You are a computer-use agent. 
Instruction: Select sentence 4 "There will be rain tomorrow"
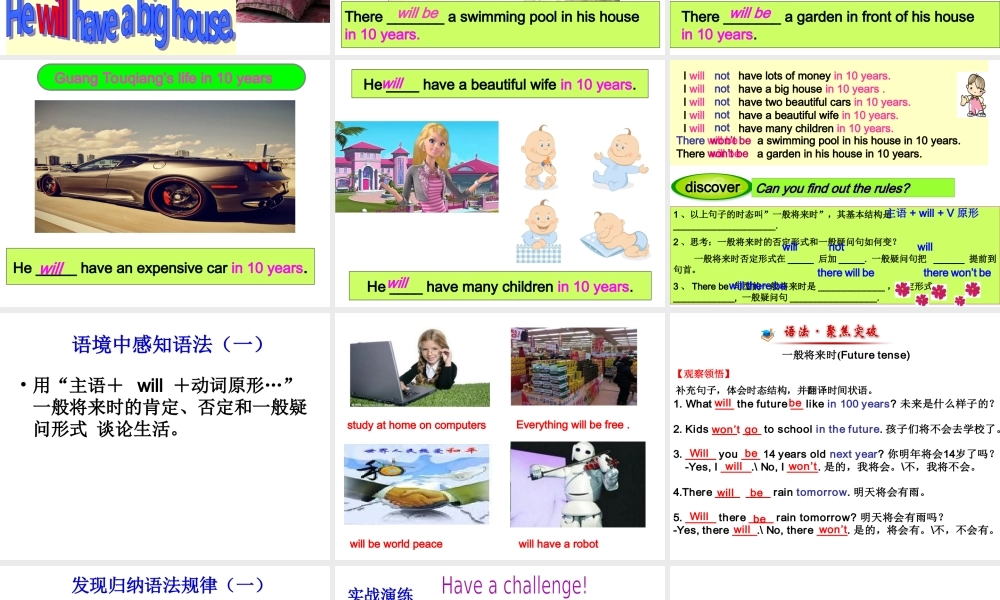click(799, 492)
